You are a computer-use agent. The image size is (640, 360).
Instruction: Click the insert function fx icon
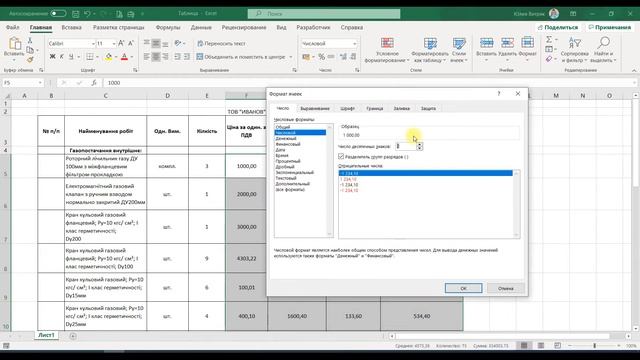tap(93, 83)
